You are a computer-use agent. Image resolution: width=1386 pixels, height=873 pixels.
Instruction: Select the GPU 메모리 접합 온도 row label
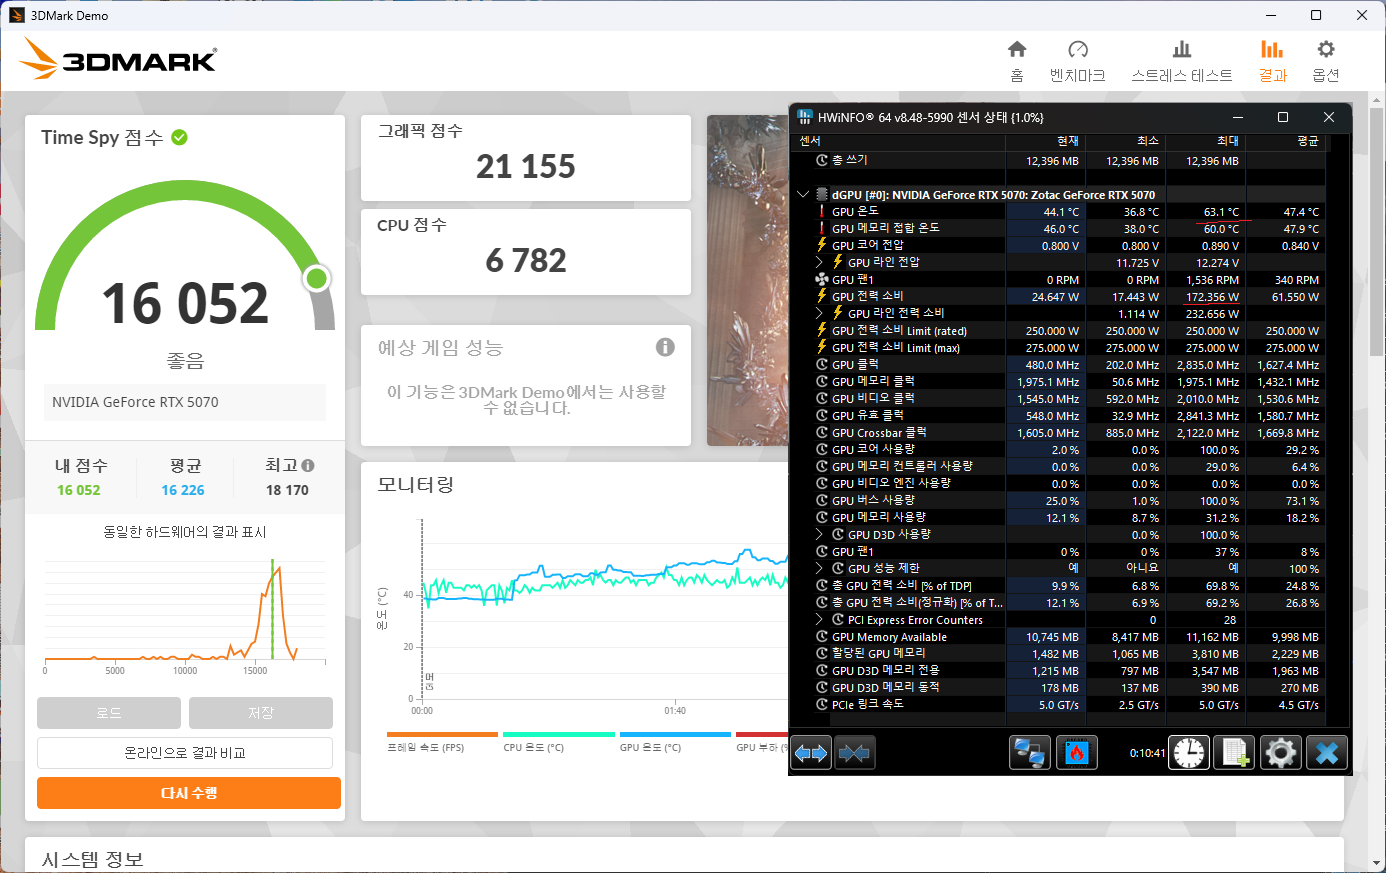click(886, 228)
